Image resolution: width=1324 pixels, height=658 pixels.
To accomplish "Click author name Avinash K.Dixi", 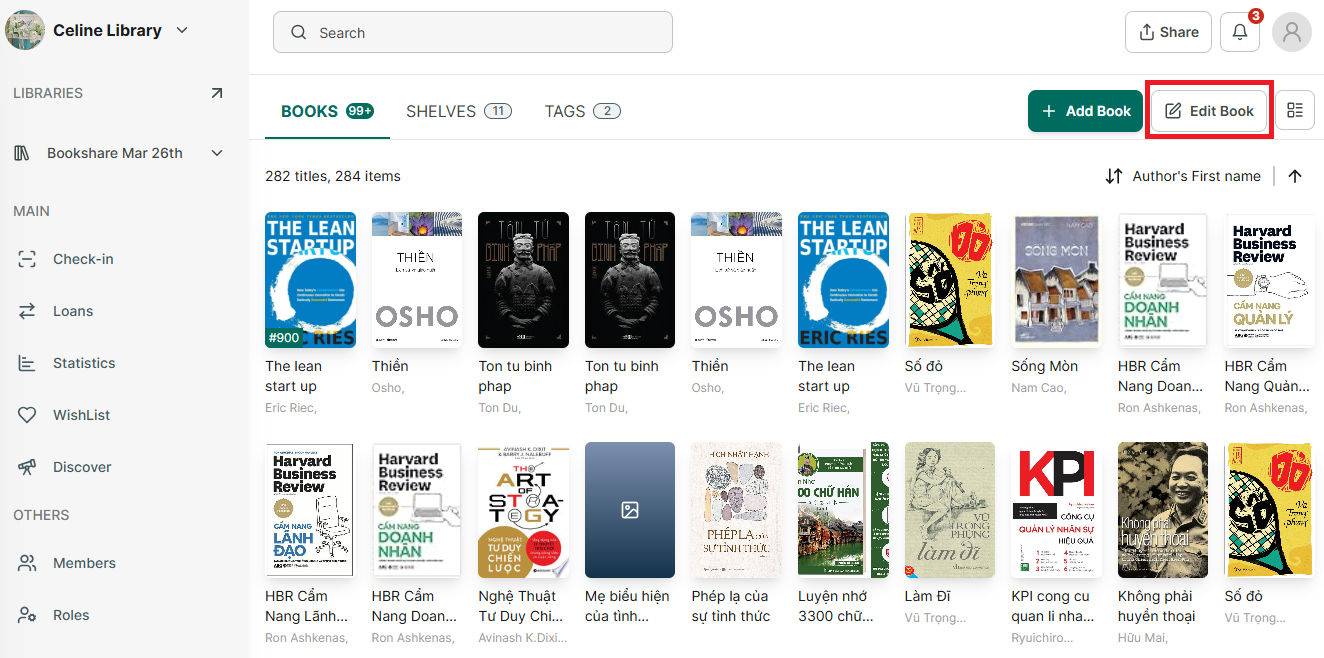I will (x=522, y=637).
